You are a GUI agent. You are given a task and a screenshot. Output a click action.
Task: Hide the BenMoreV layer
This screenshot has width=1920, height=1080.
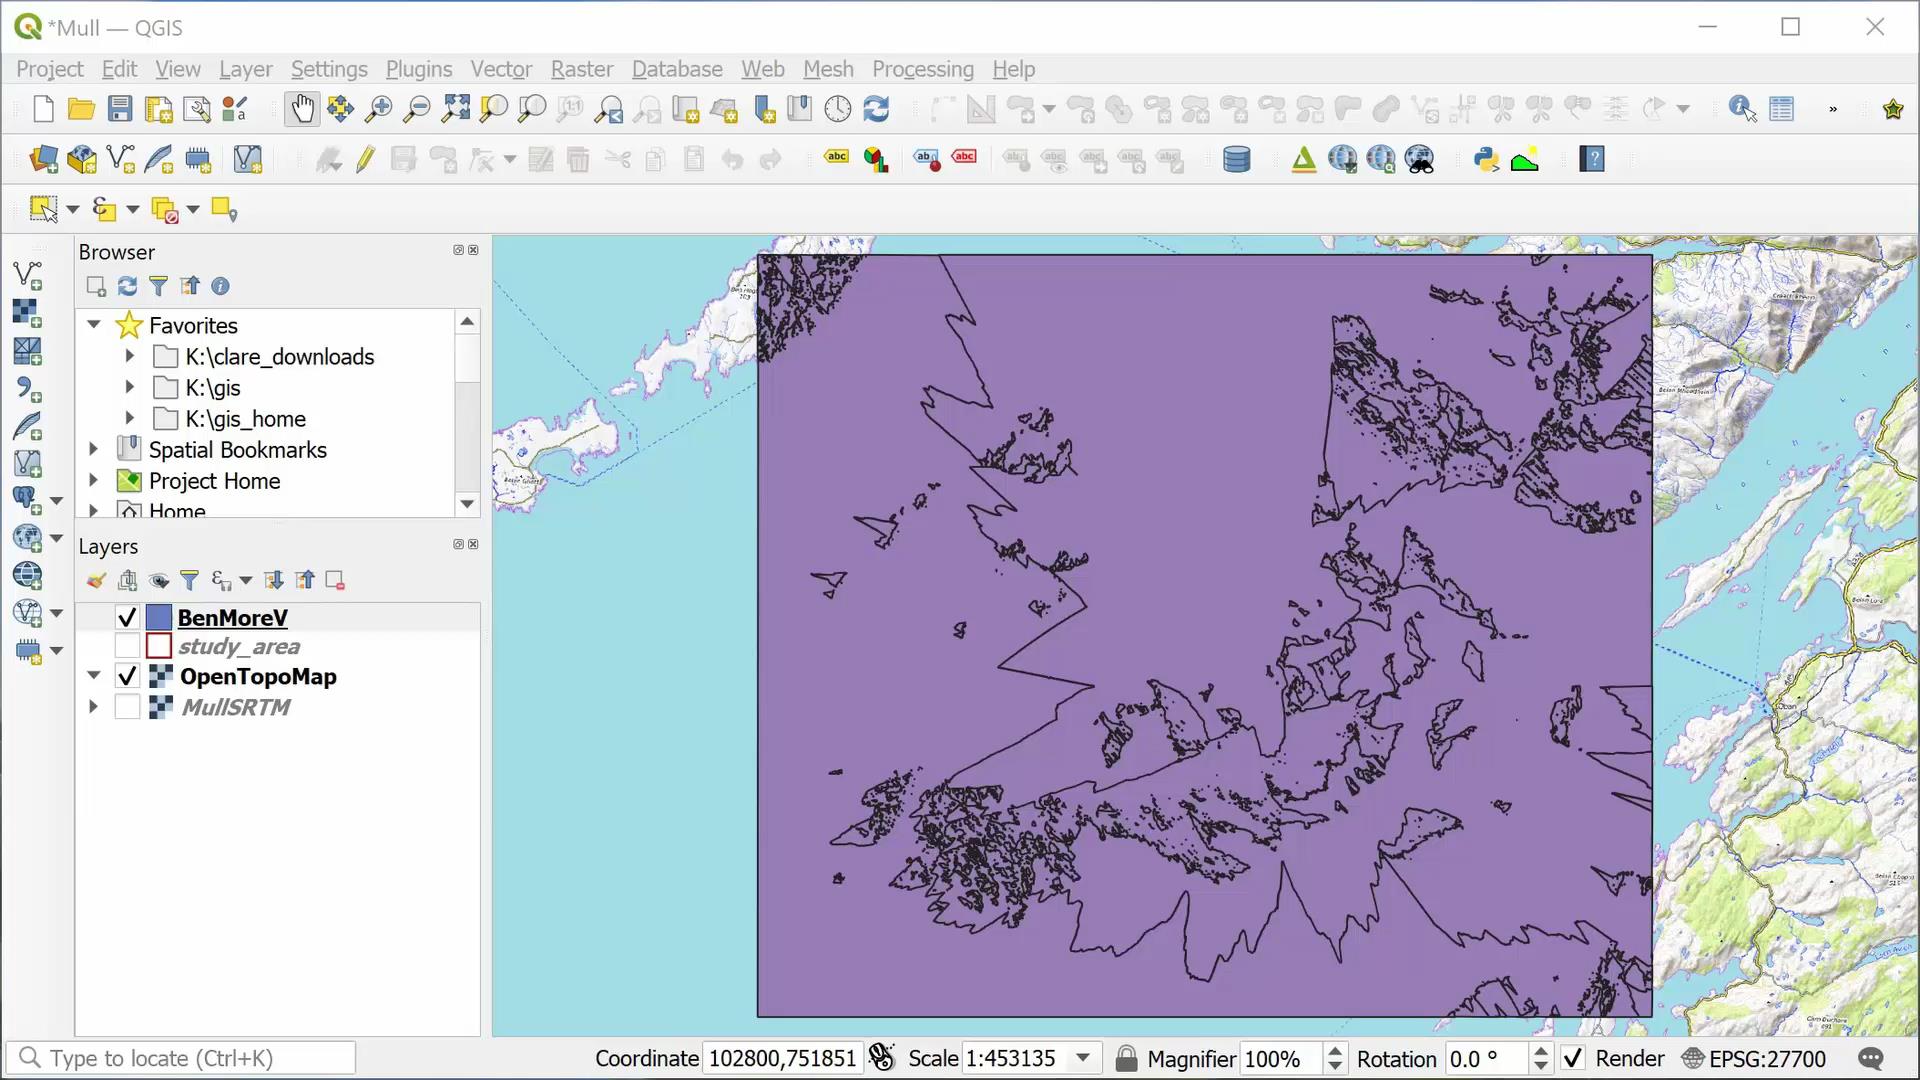(126, 617)
